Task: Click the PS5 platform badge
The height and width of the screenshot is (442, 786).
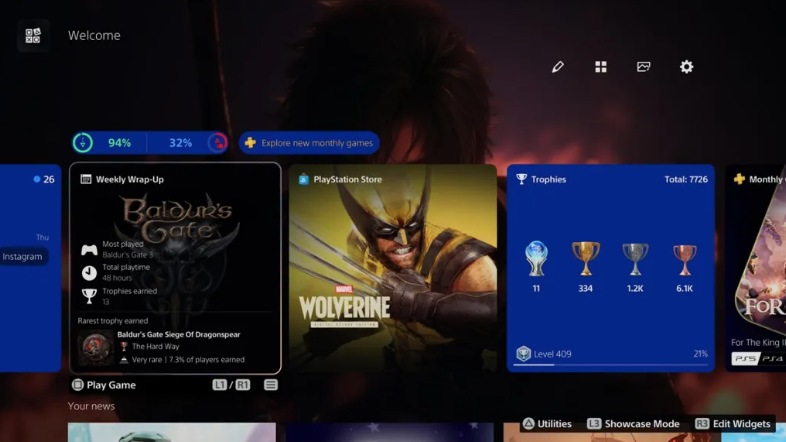Action: pos(745,359)
